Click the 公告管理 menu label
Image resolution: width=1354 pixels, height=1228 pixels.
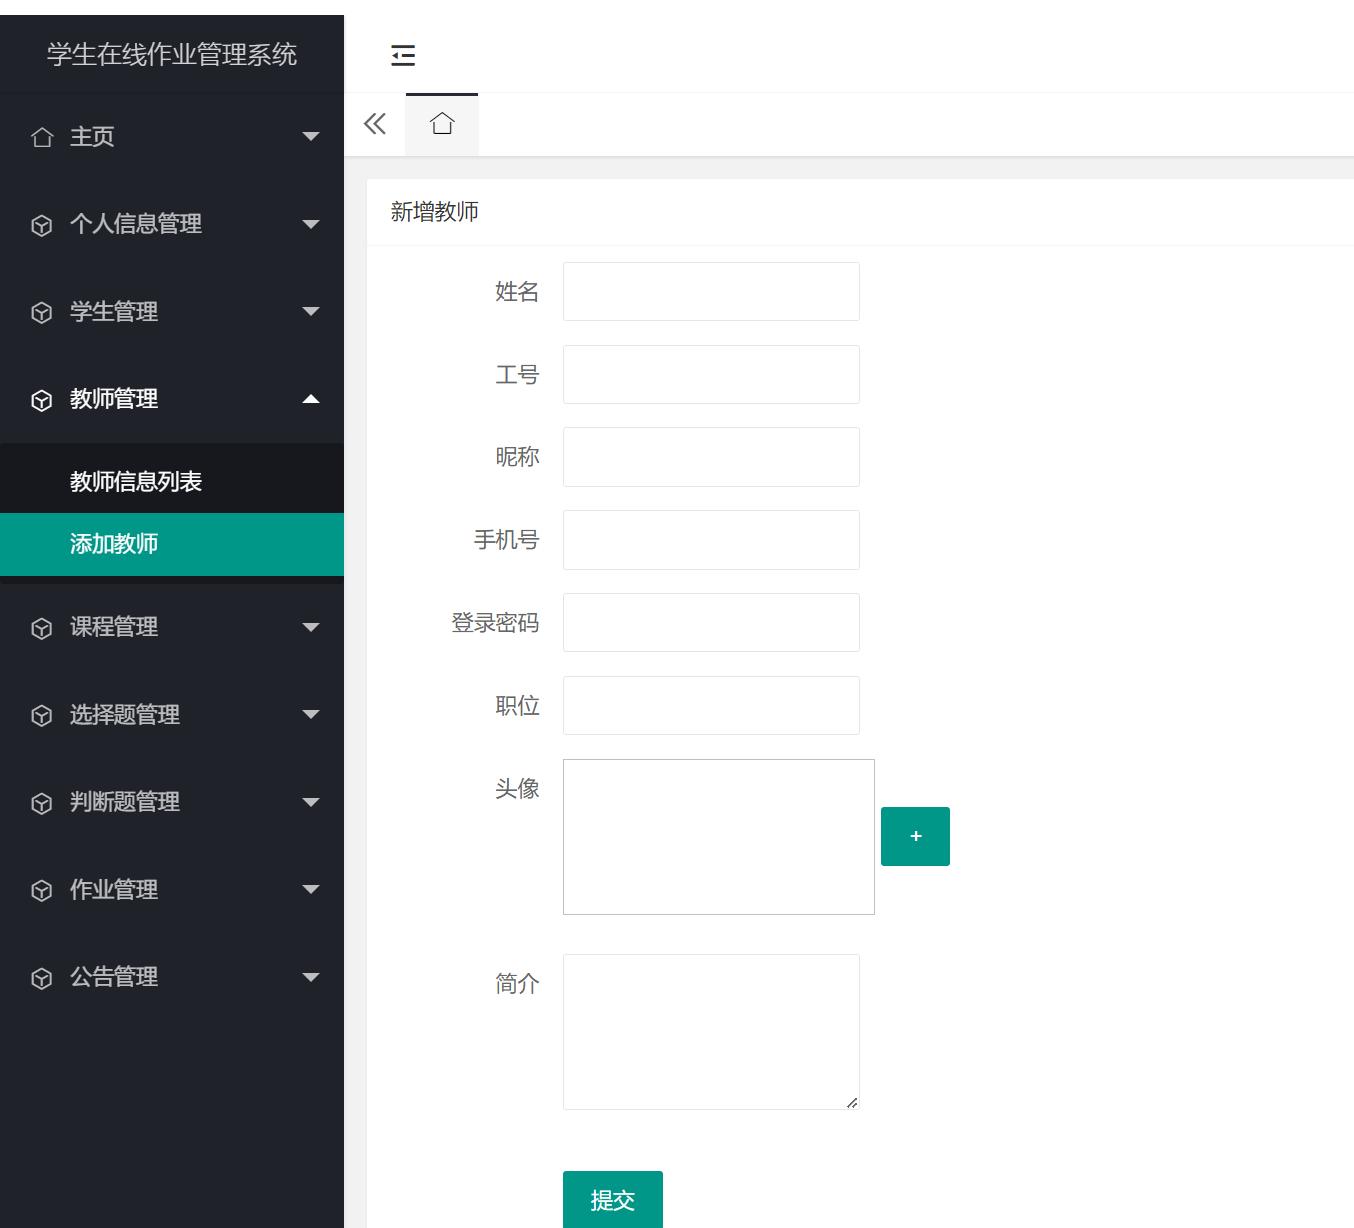tap(114, 977)
